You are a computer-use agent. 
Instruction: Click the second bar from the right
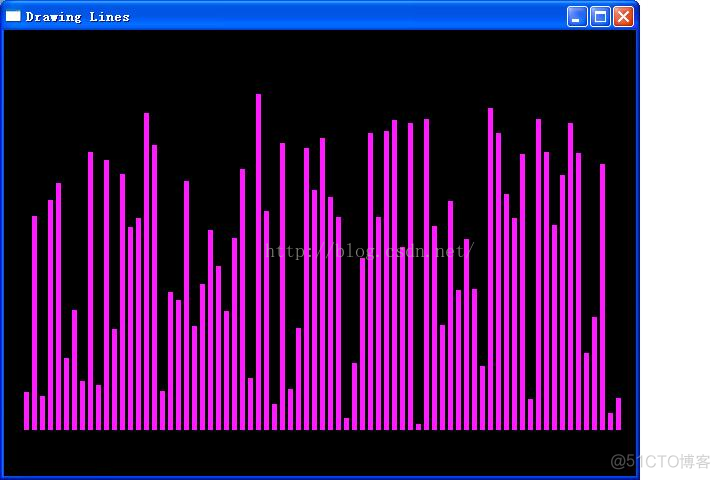(610, 421)
